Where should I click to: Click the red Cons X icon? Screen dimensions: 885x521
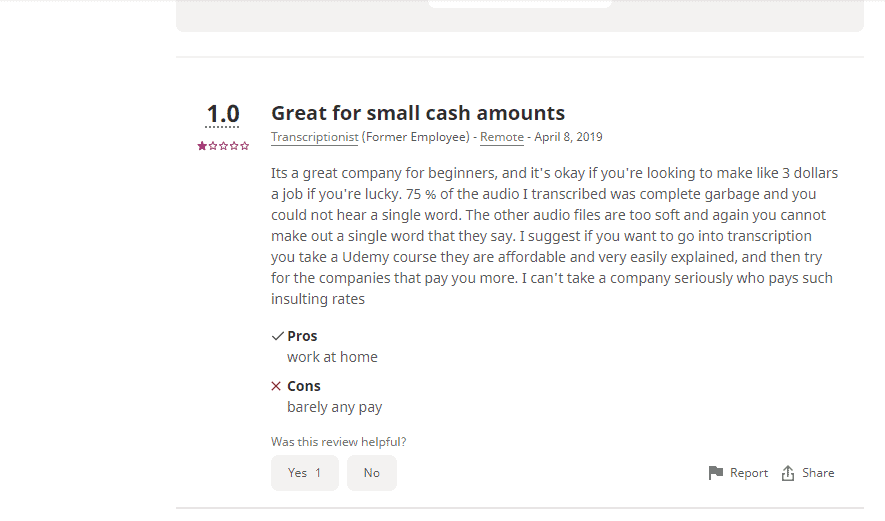[x=276, y=386]
